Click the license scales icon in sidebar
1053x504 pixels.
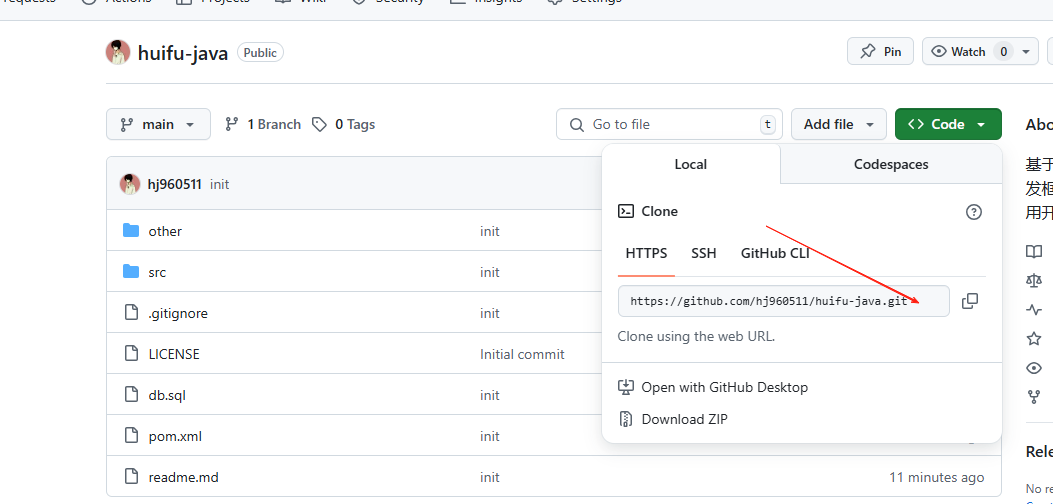1034,281
